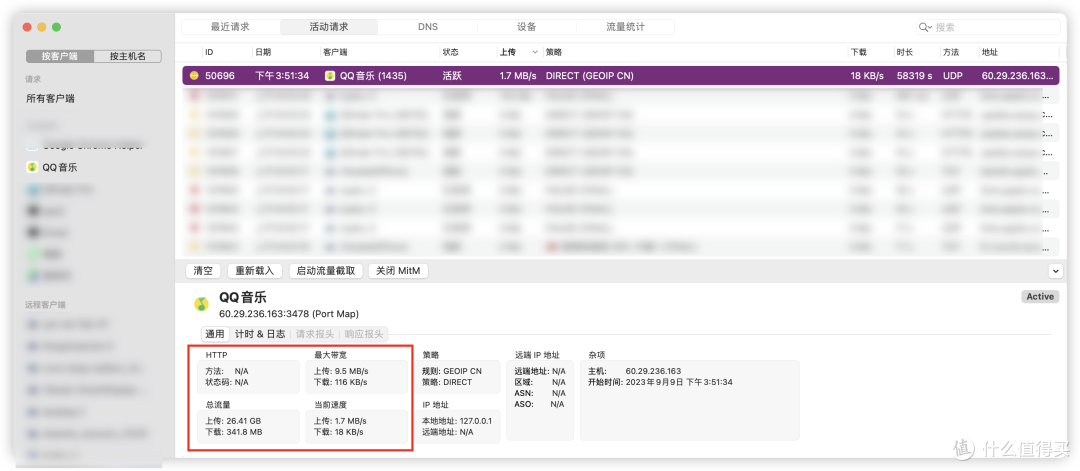Click the 上传: 9.5 MB/s max bandwidth value
The width and height of the screenshot is (1080, 471).
pyautogui.click(x=340, y=371)
